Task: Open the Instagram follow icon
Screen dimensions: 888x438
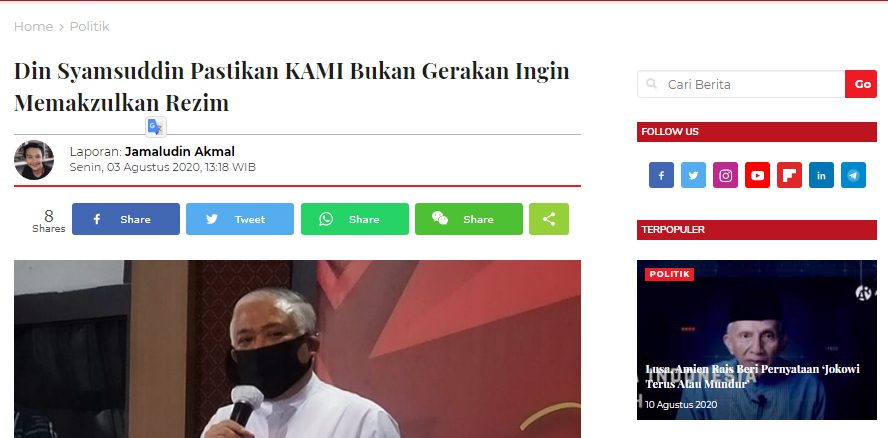Action: [725, 175]
